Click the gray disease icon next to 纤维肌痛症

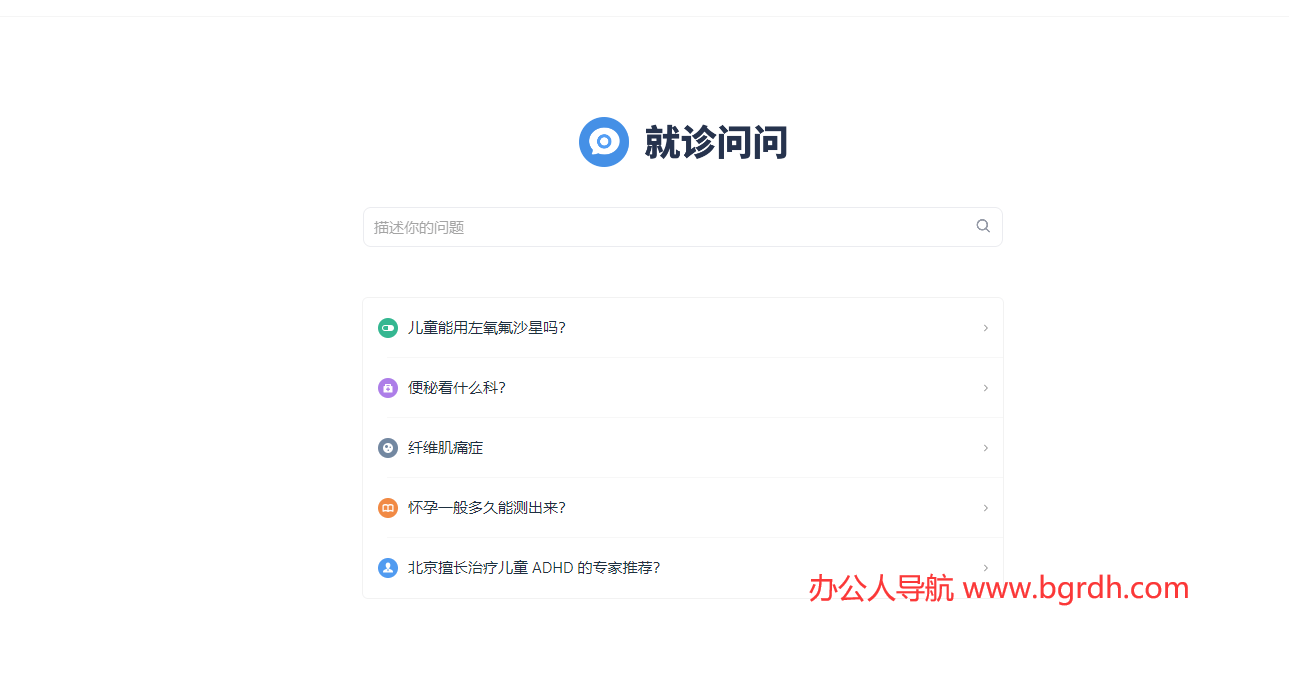(x=387, y=447)
